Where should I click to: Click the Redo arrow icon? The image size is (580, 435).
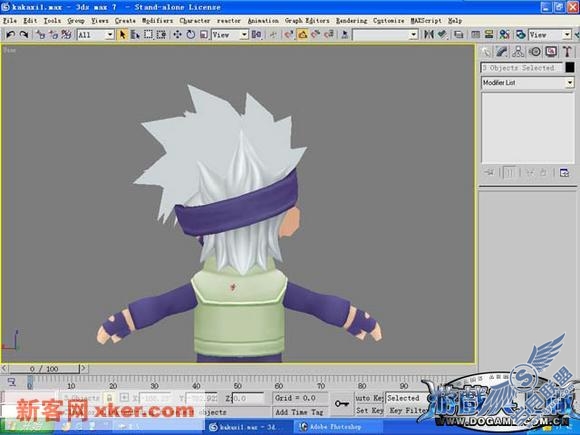(x=24, y=35)
